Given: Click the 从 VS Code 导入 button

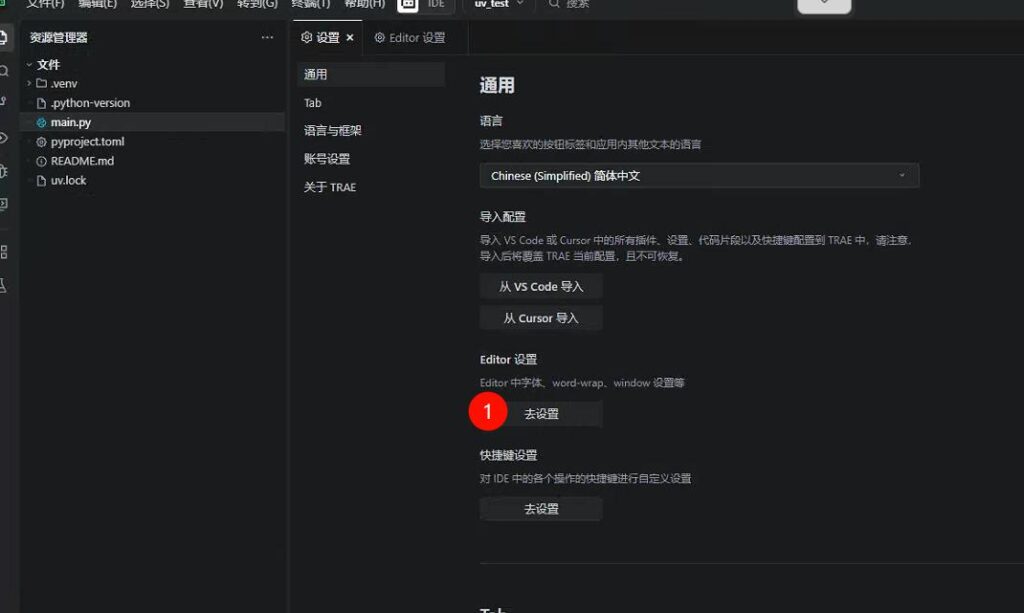Looking at the screenshot, I should (x=541, y=286).
